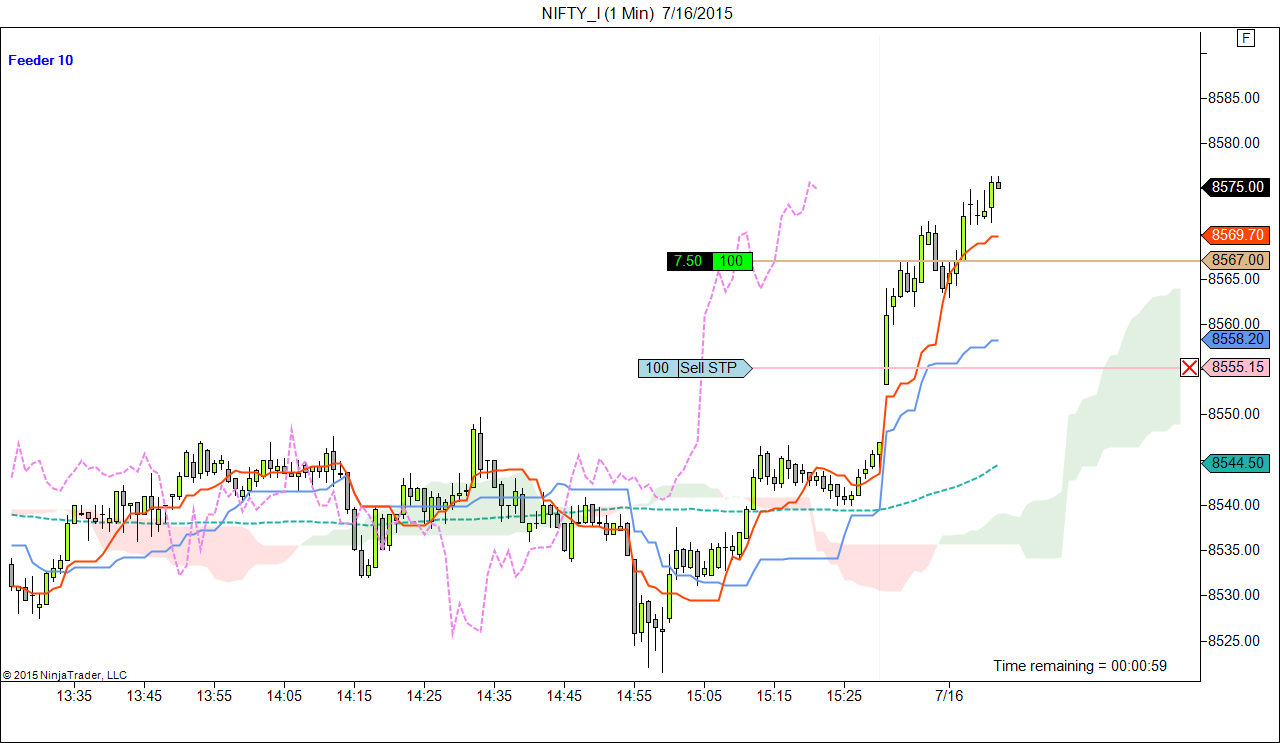This screenshot has width=1280, height=743.
Task: Click the 100 quantity box on Sell STP order
Action: (657, 368)
